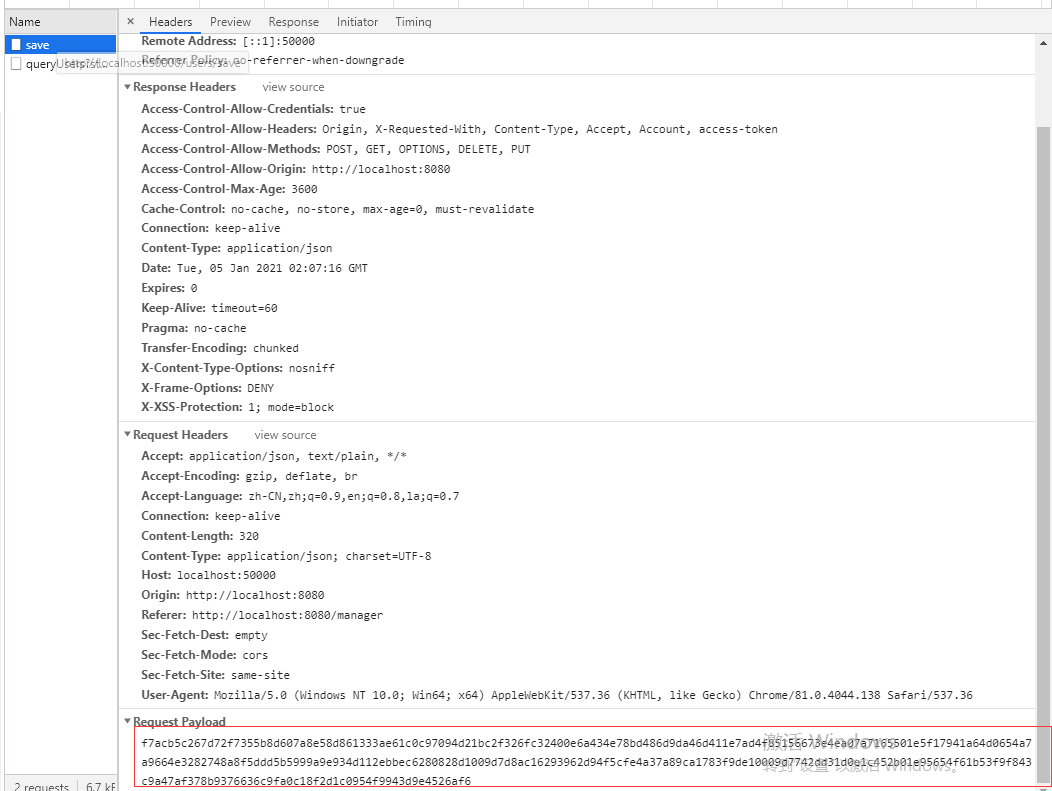The image size is (1052, 791).
Task: Click view source next to Response Headers
Action: coord(293,87)
